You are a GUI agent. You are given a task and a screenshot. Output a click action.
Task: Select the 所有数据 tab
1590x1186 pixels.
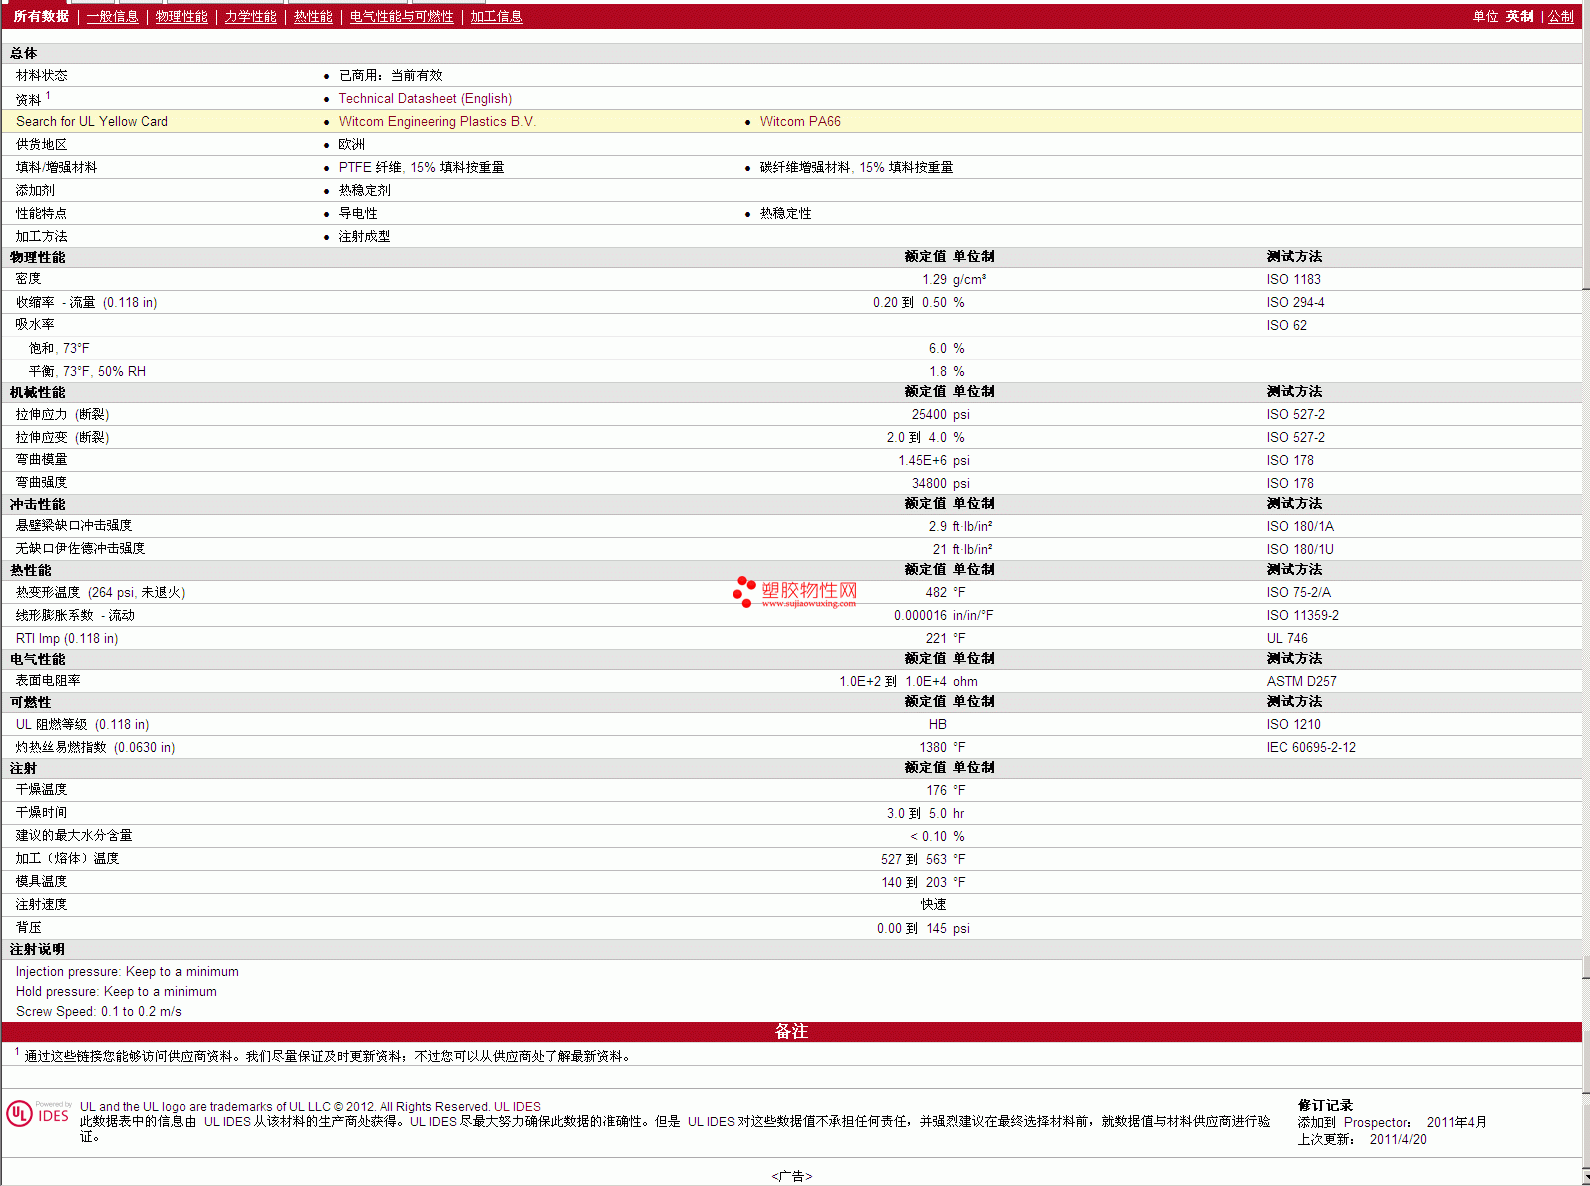coord(41,16)
